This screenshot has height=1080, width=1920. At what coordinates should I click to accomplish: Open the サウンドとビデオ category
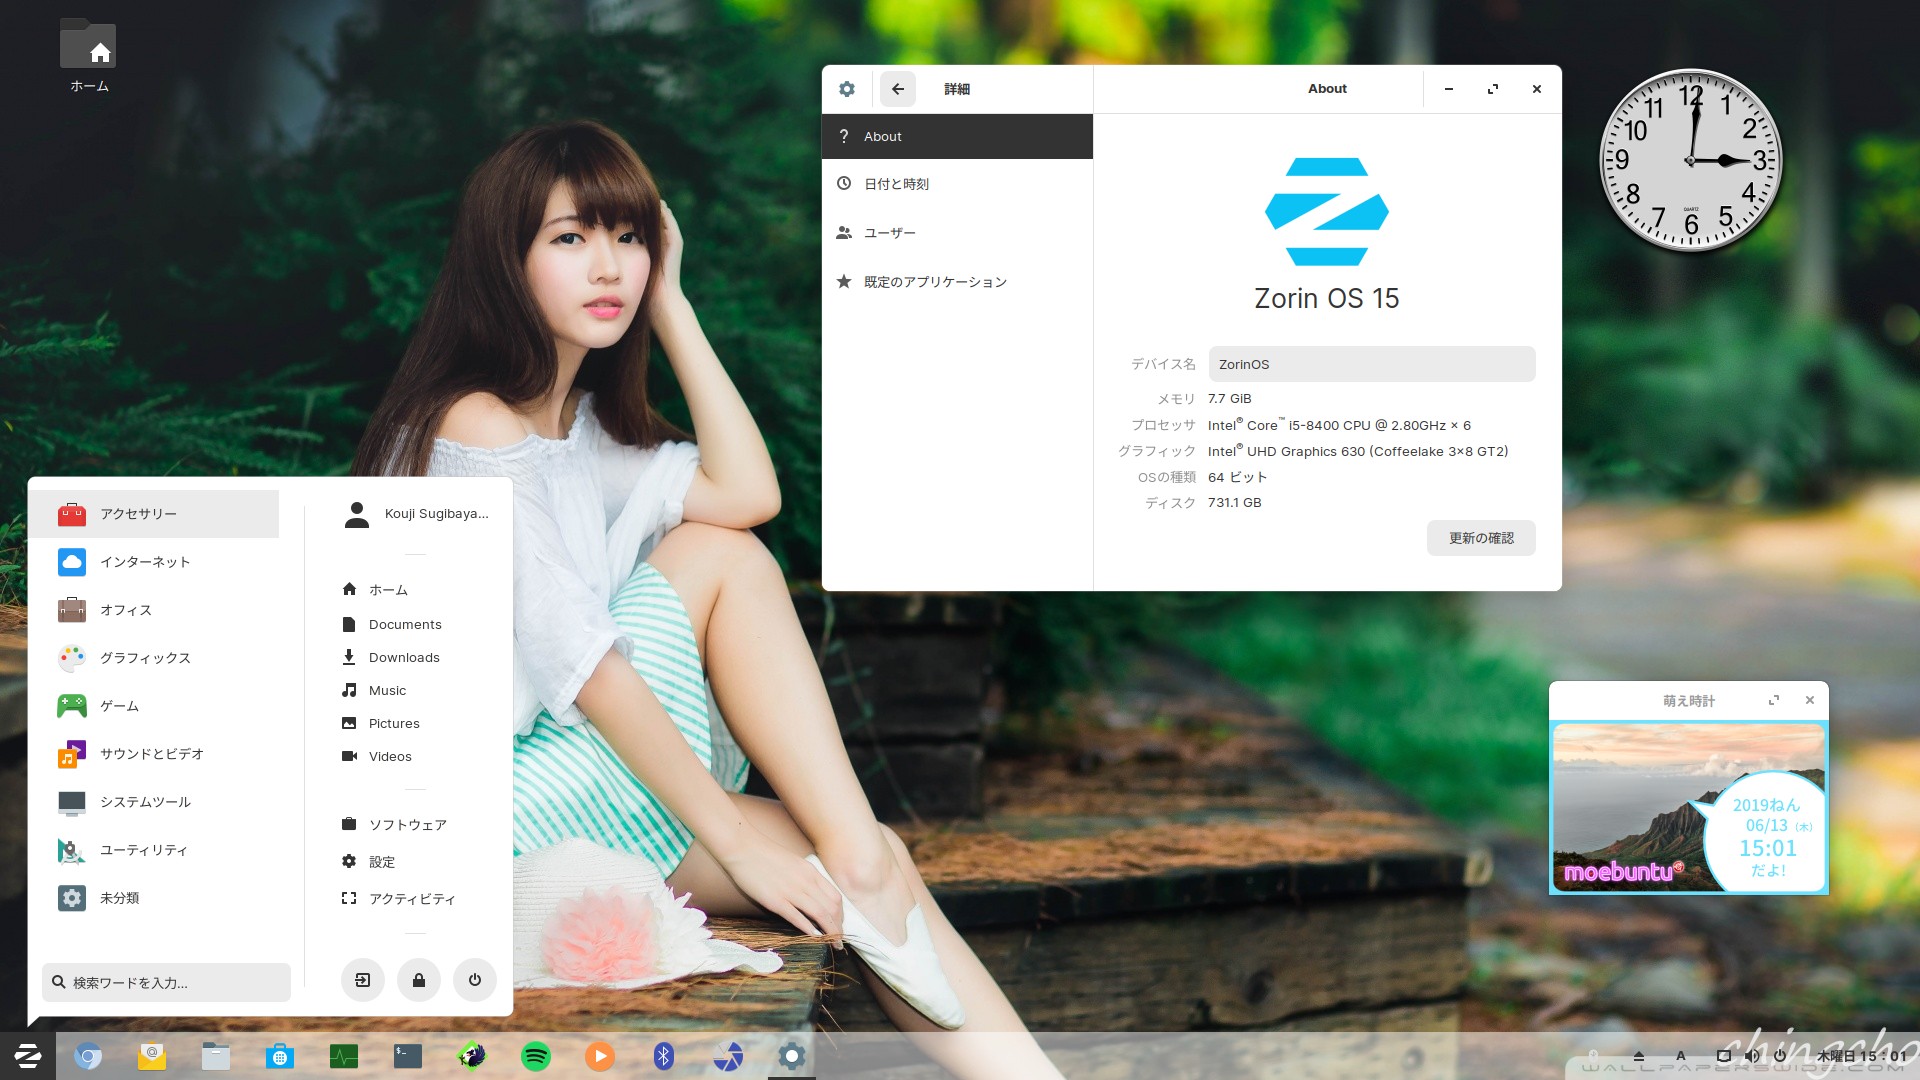[x=154, y=754]
